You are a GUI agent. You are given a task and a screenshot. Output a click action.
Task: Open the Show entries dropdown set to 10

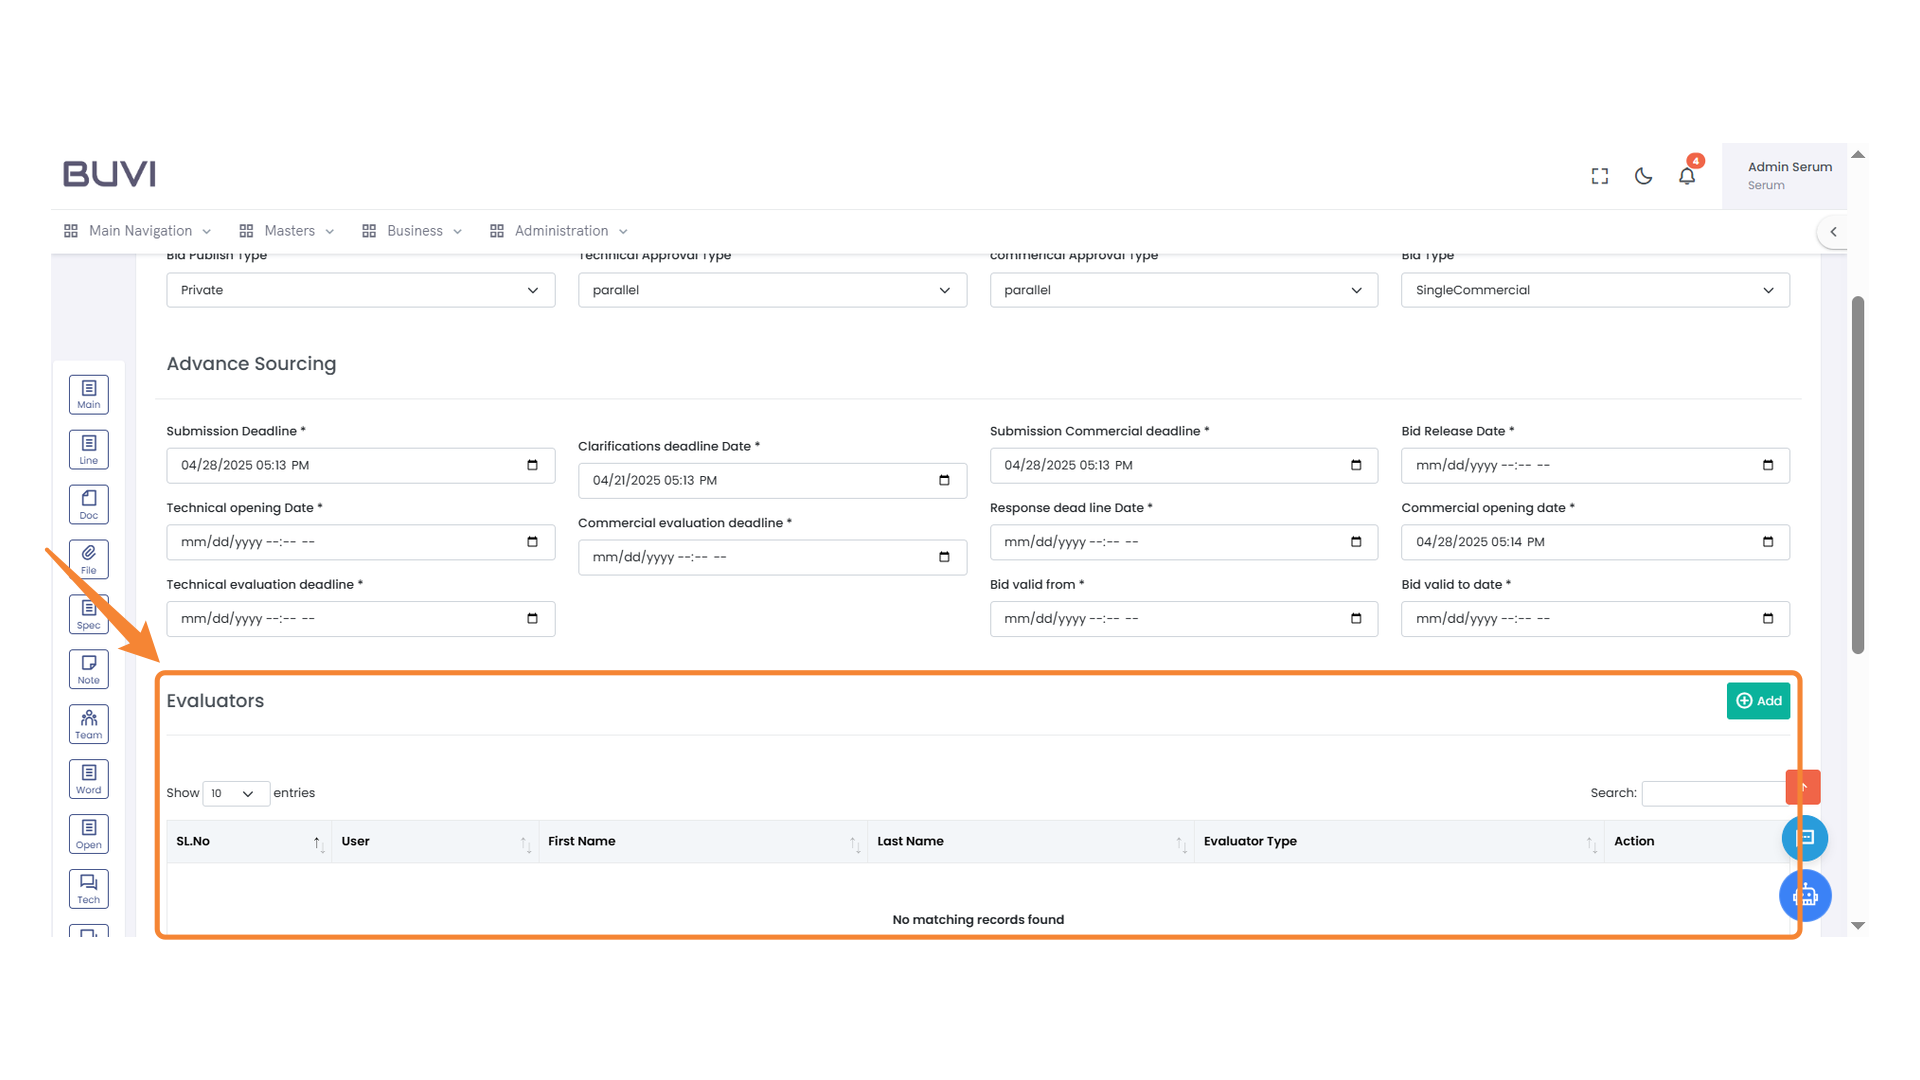[x=235, y=793]
